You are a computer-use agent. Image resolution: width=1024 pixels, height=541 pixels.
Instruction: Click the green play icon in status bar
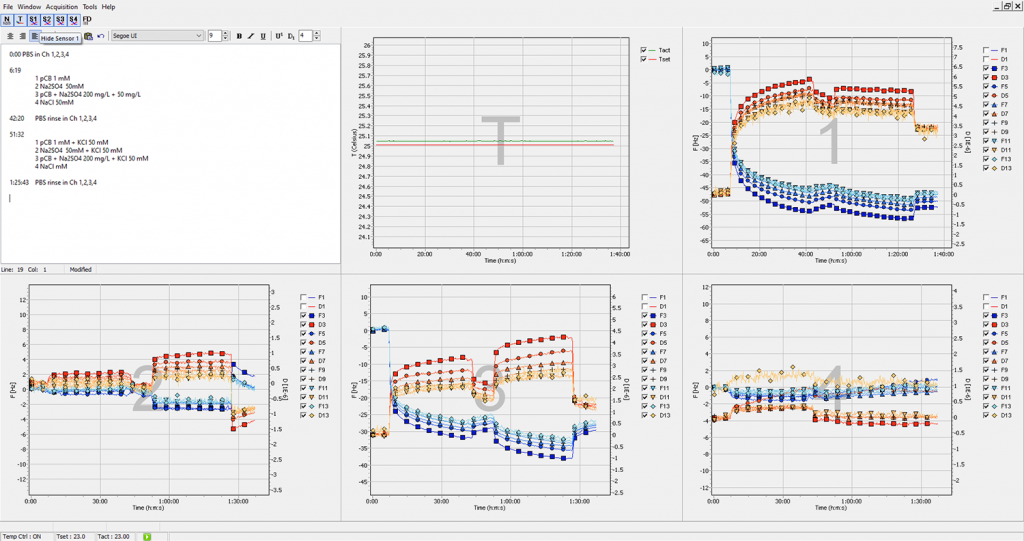pos(147,536)
